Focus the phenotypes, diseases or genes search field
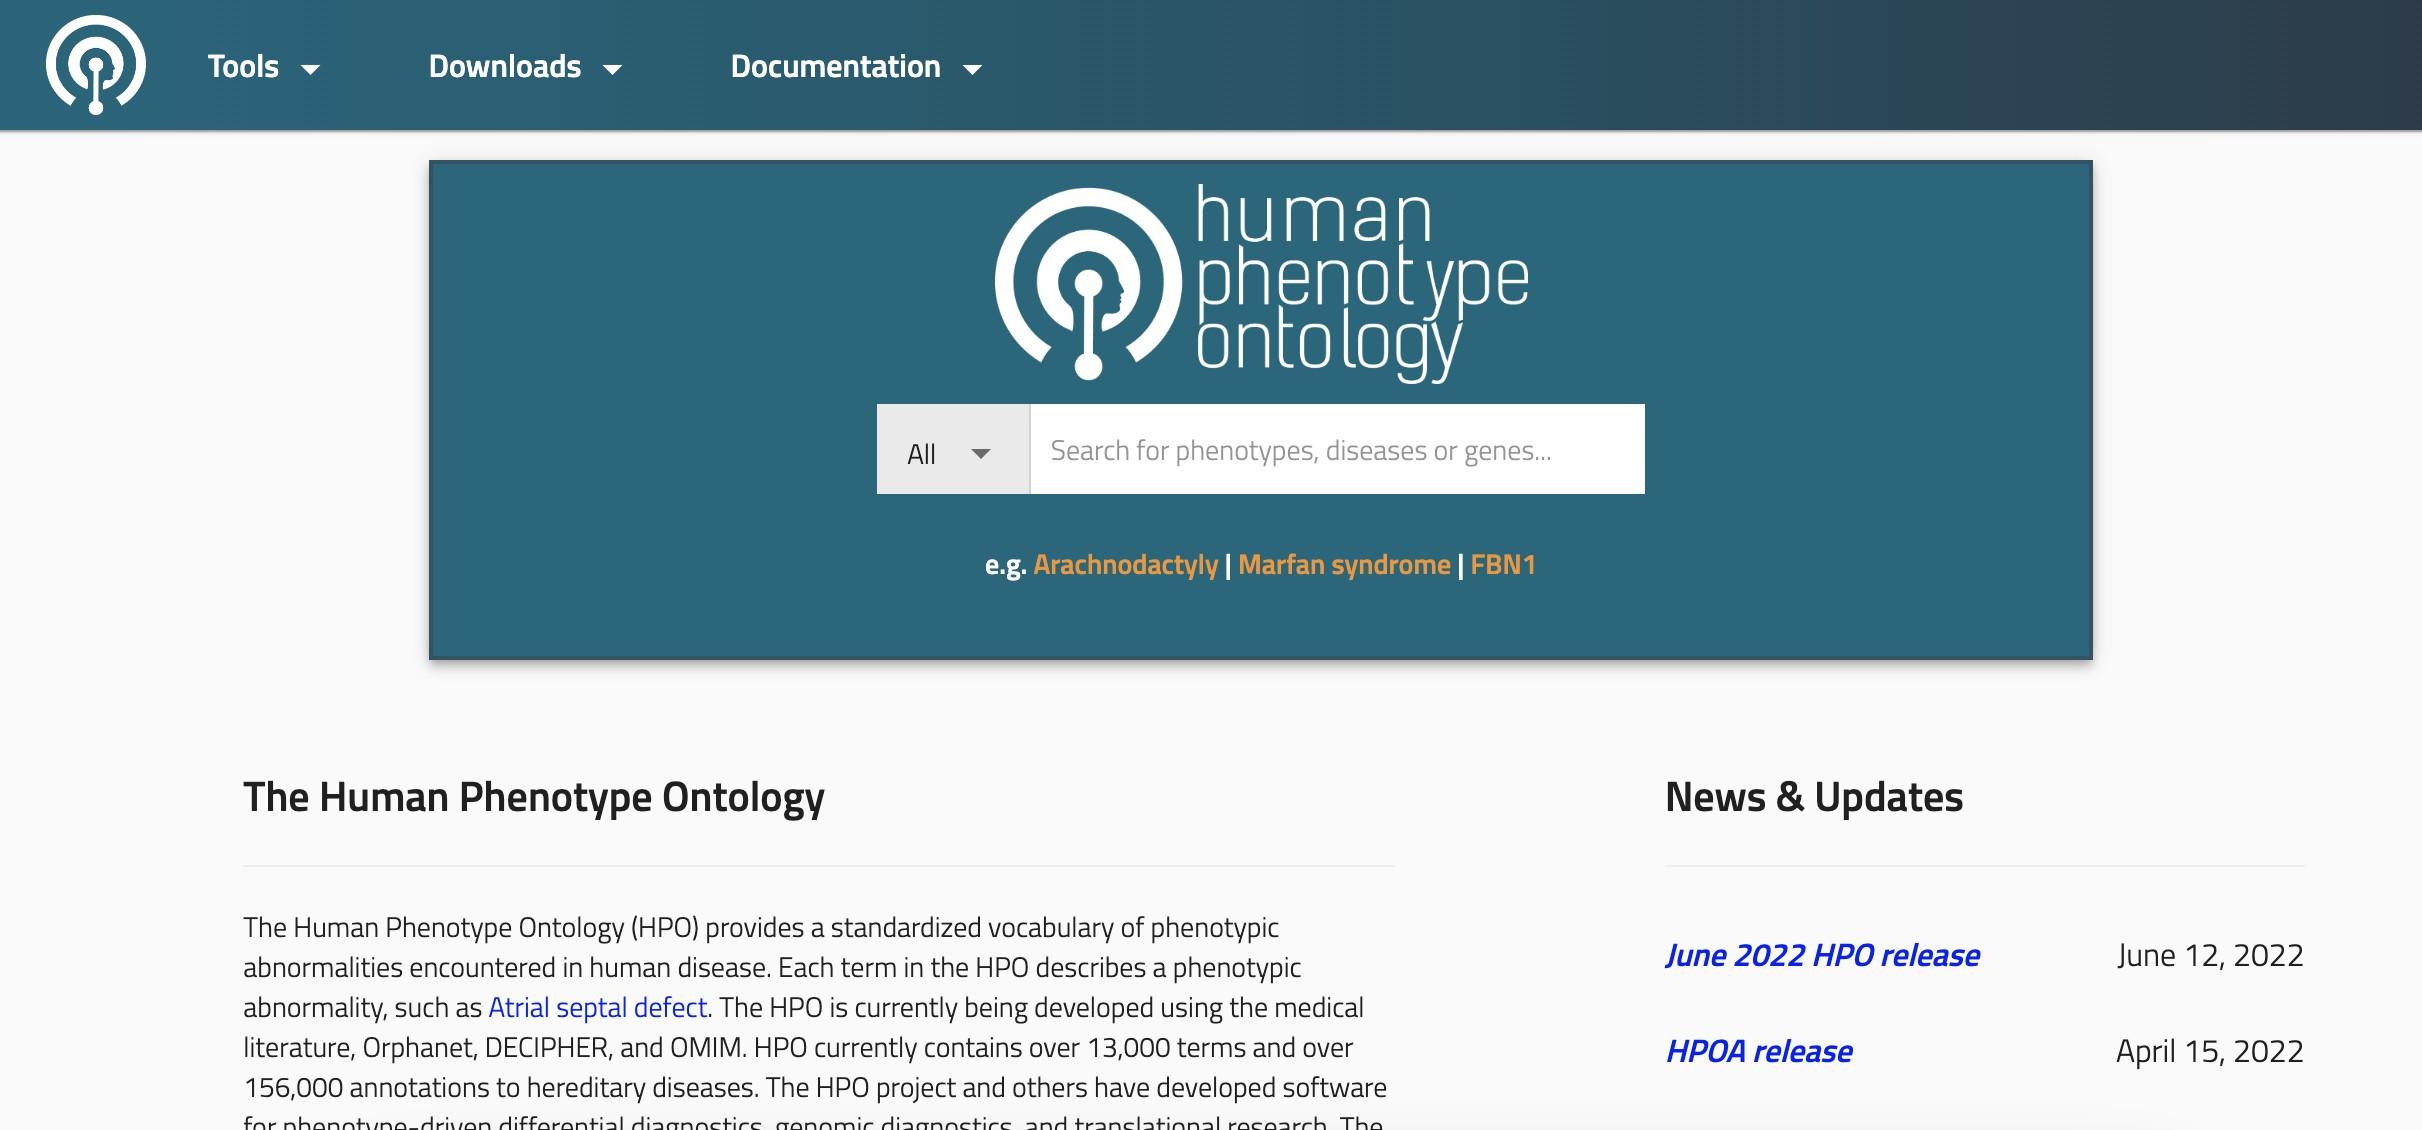Viewport: 2422px width, 1130px height. click(1337, 449)
